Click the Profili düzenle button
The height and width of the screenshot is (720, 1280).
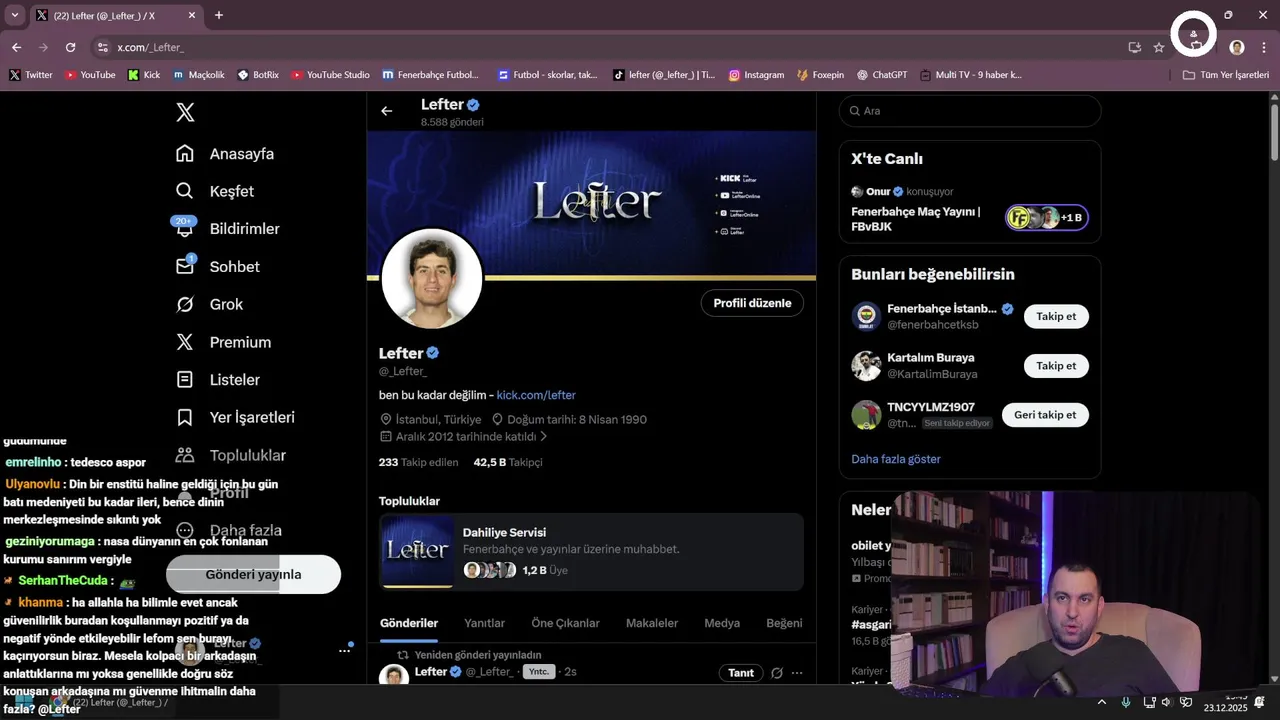click(x=752, y=303)
